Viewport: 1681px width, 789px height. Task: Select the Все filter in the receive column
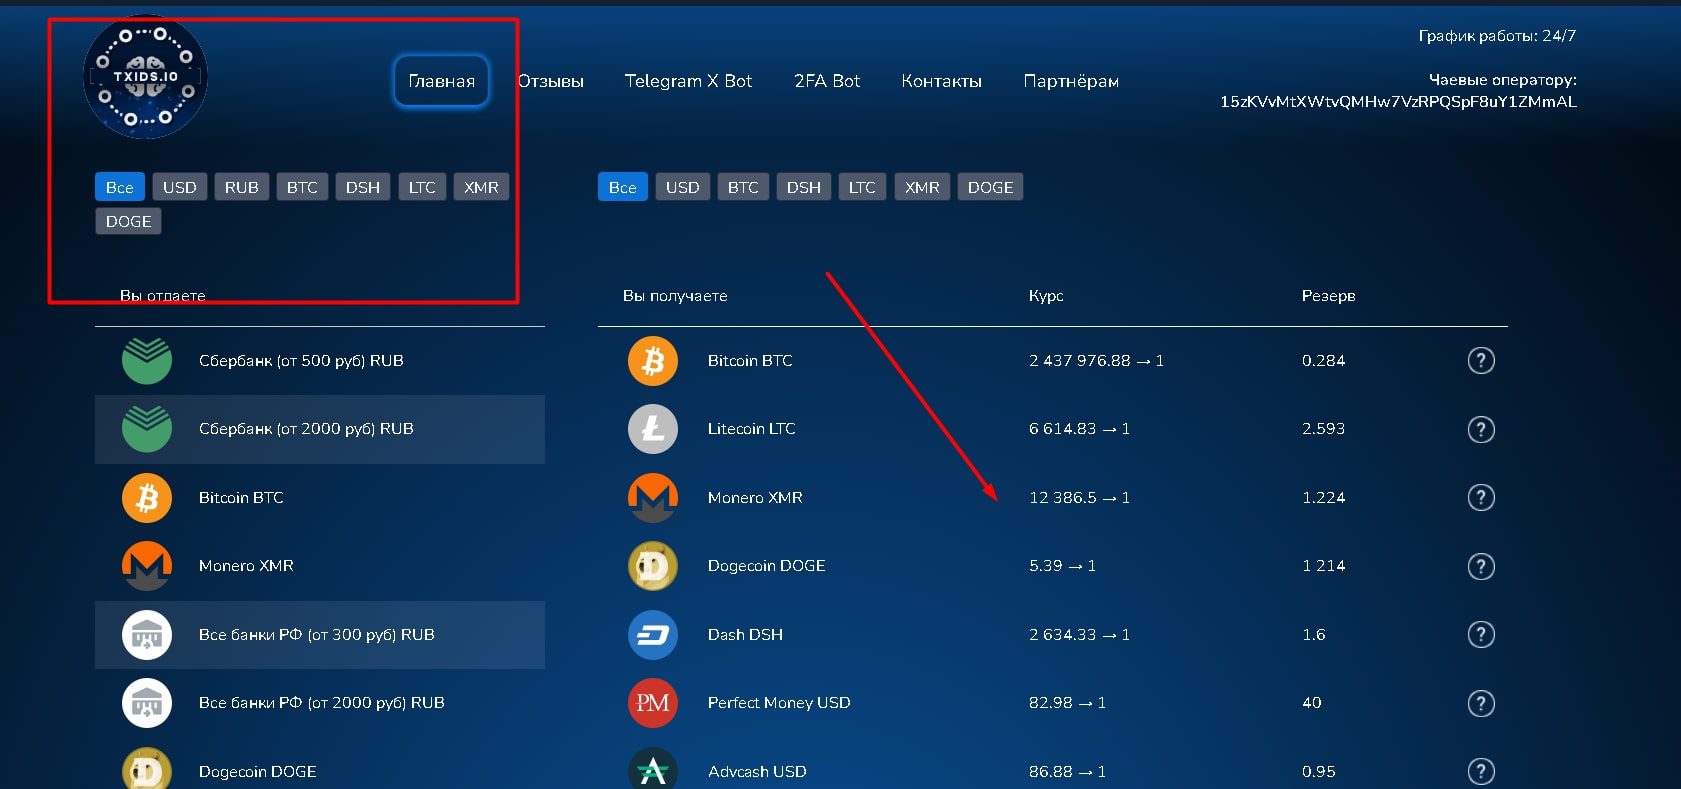point(623,187)
